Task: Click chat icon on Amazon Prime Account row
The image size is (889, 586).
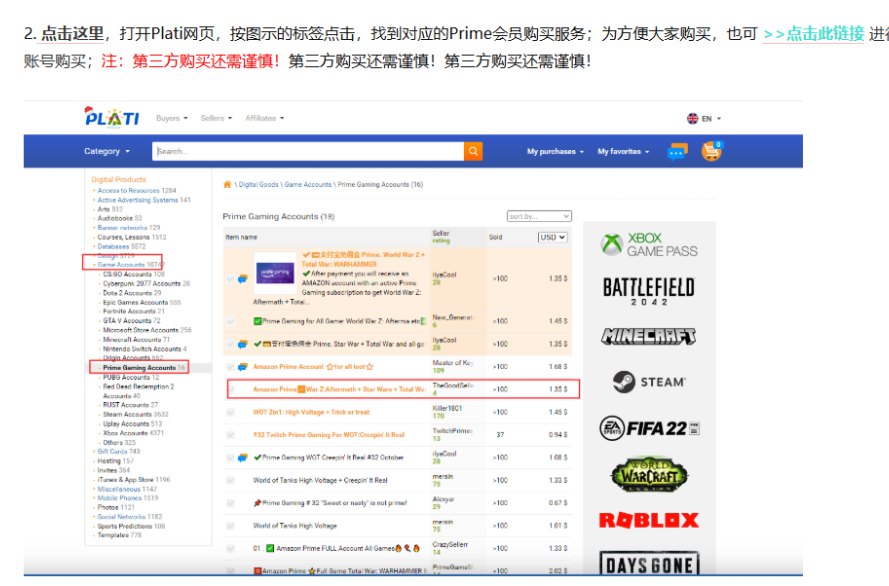Action: click(x=243, y=367)
